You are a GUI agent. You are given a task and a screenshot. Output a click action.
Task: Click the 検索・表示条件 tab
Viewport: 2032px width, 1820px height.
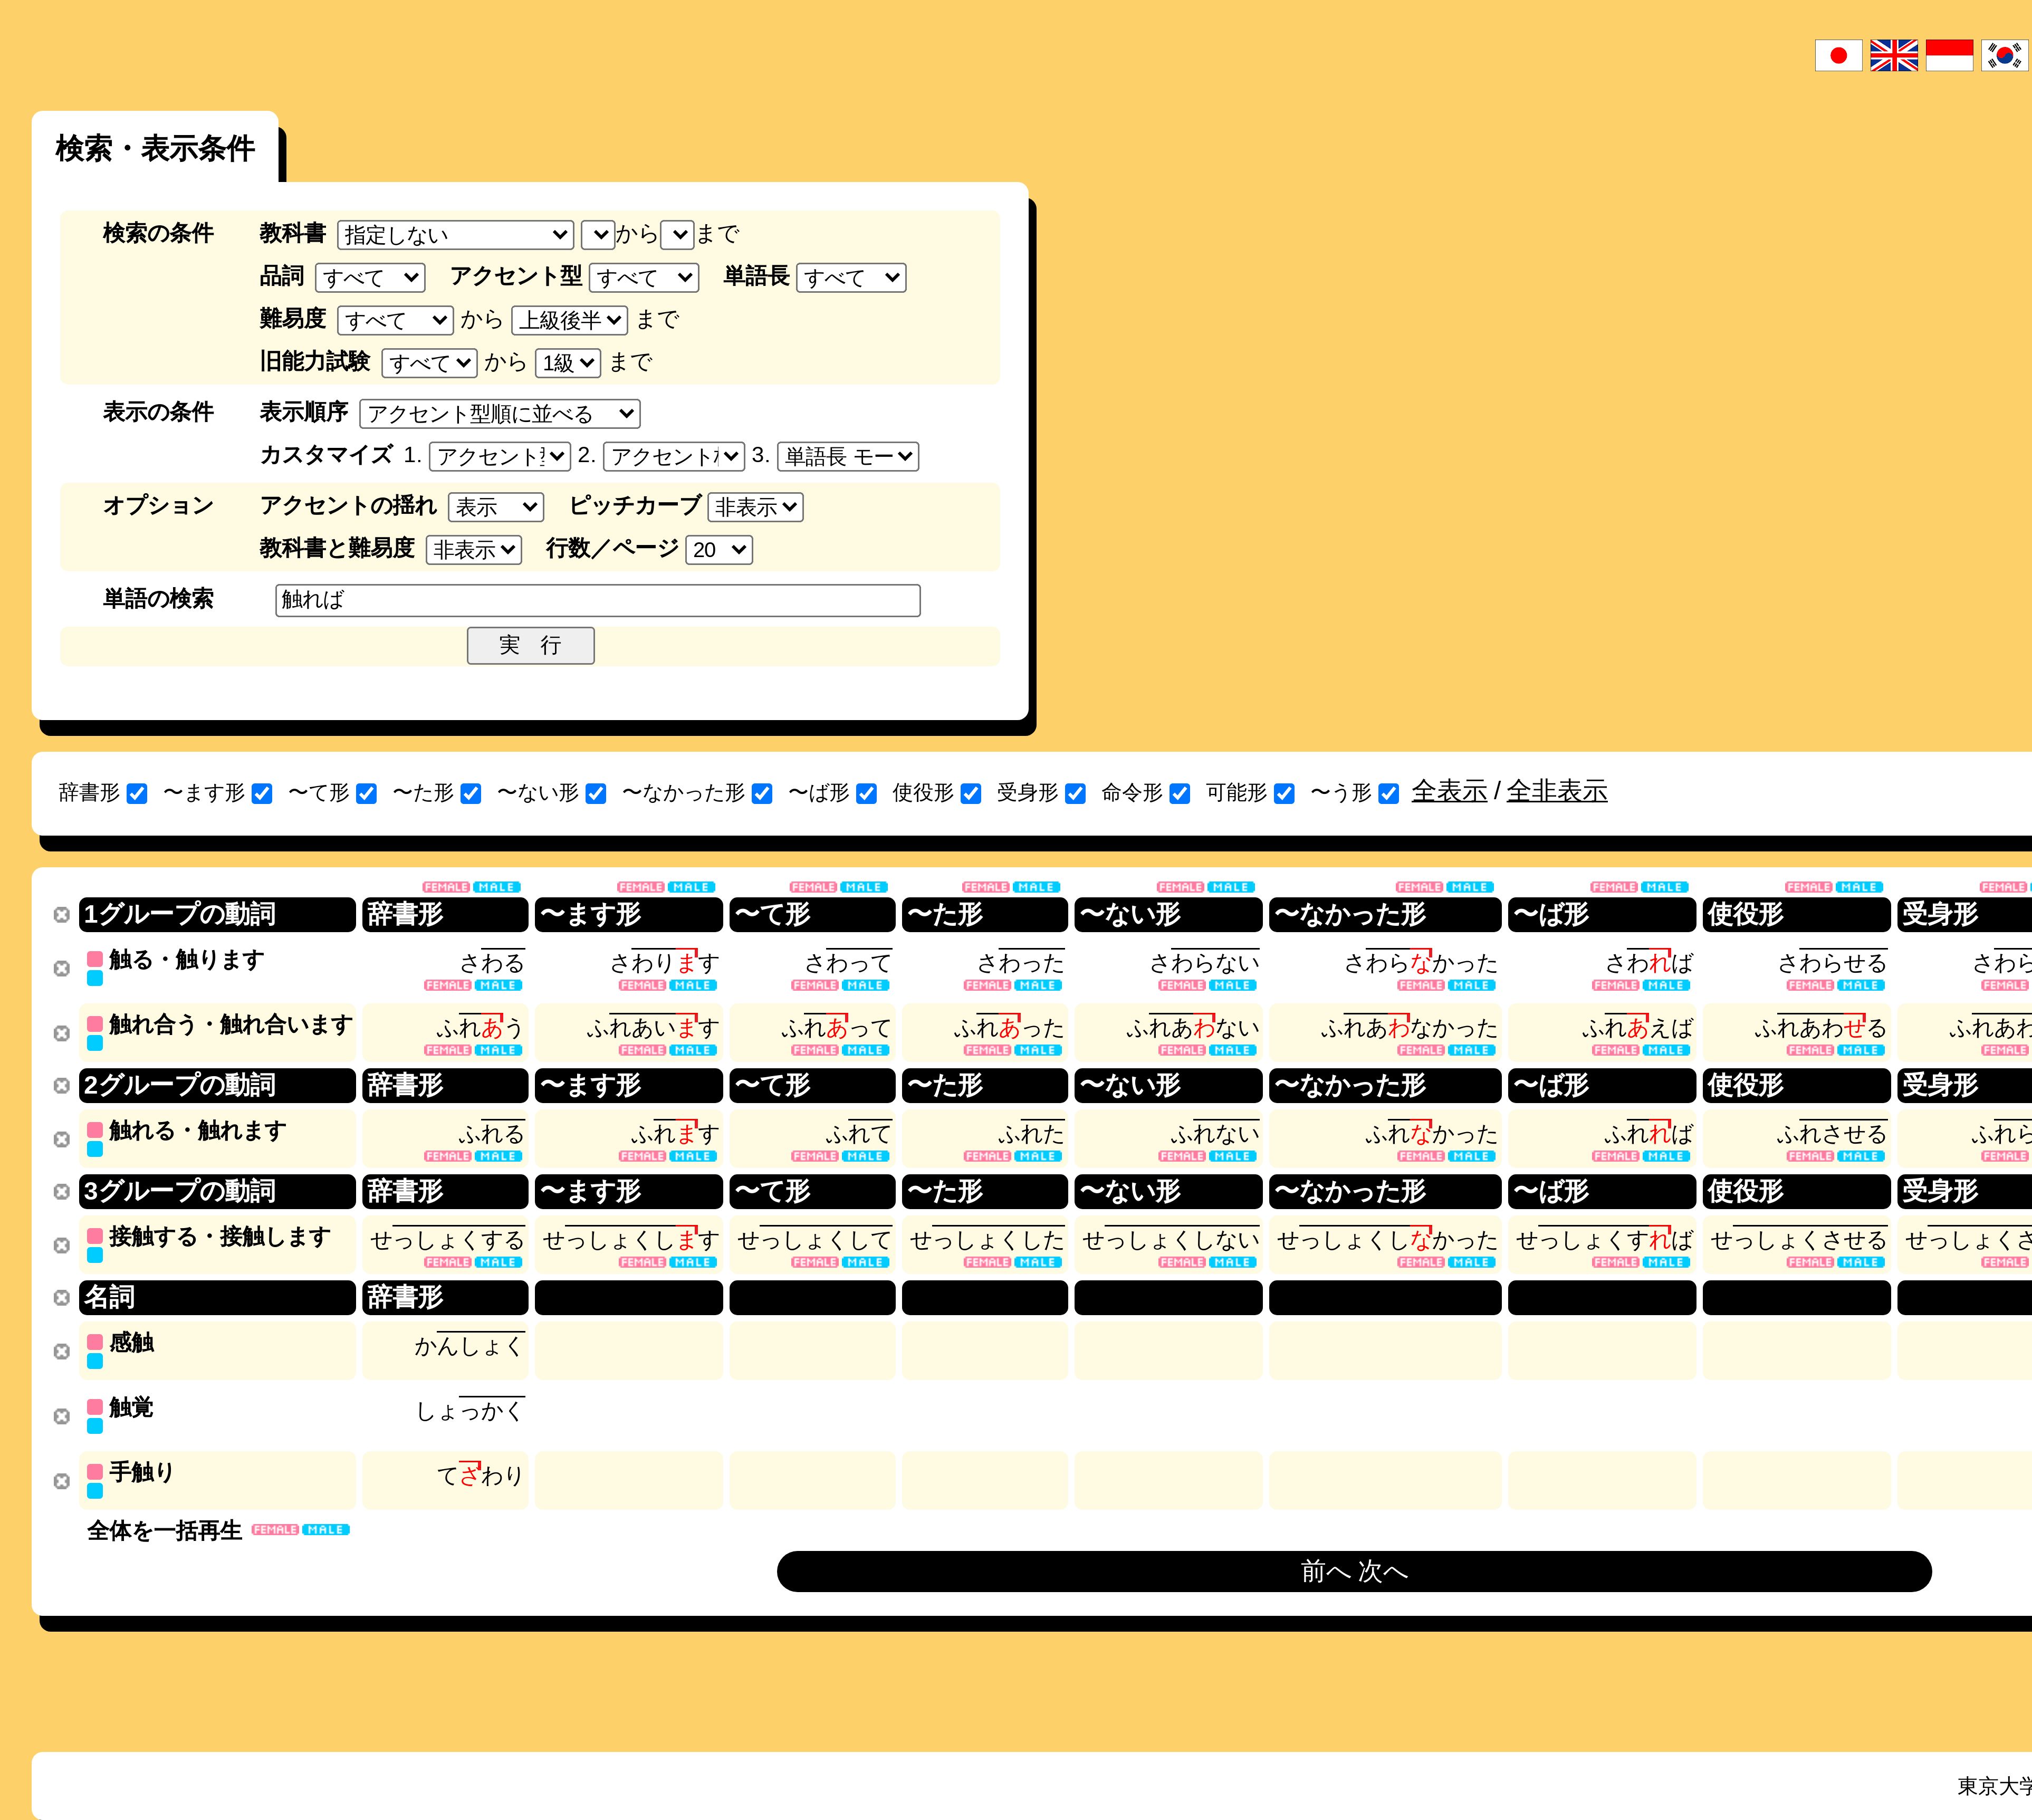click(x=155, y=149)
